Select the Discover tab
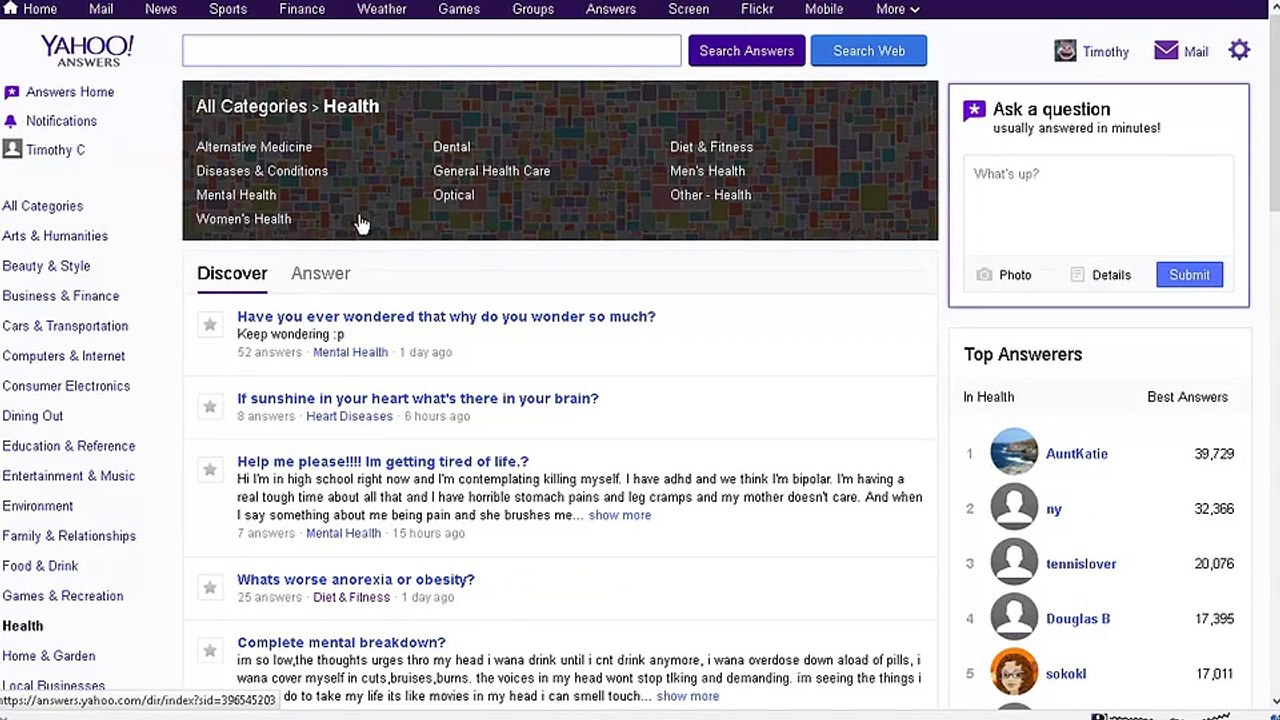This screenshot has height=720, width=1280. [232, 273]
